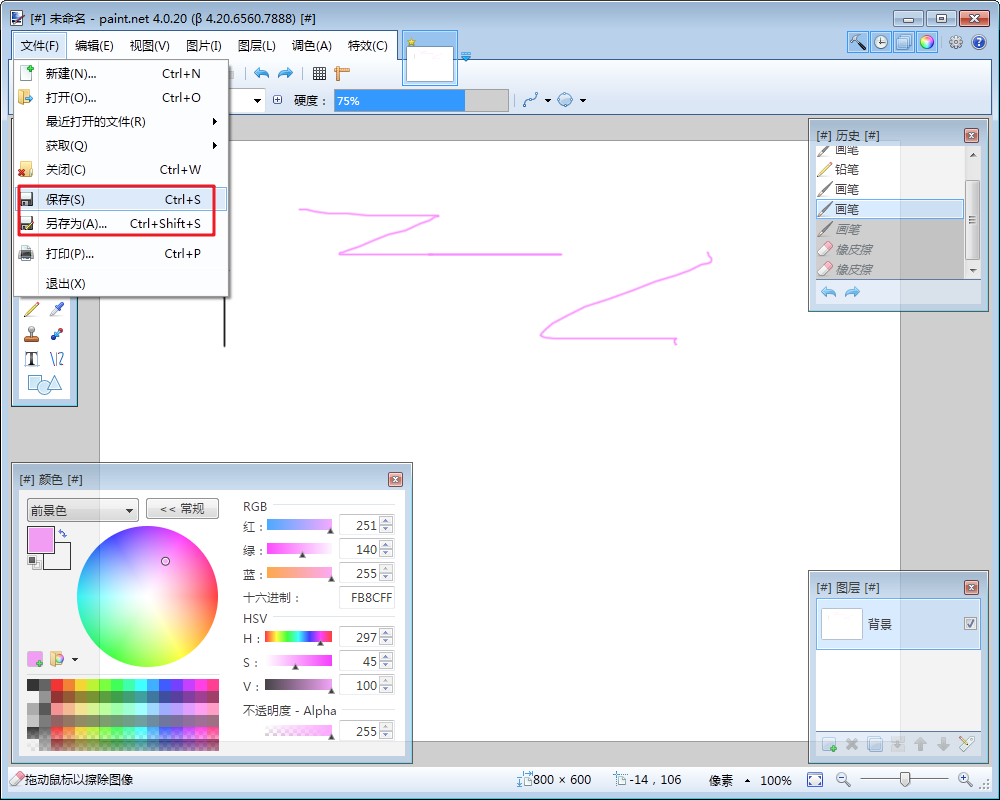
Task: Select the Color Picker eyedropper tool
Action: coord(57,310)
